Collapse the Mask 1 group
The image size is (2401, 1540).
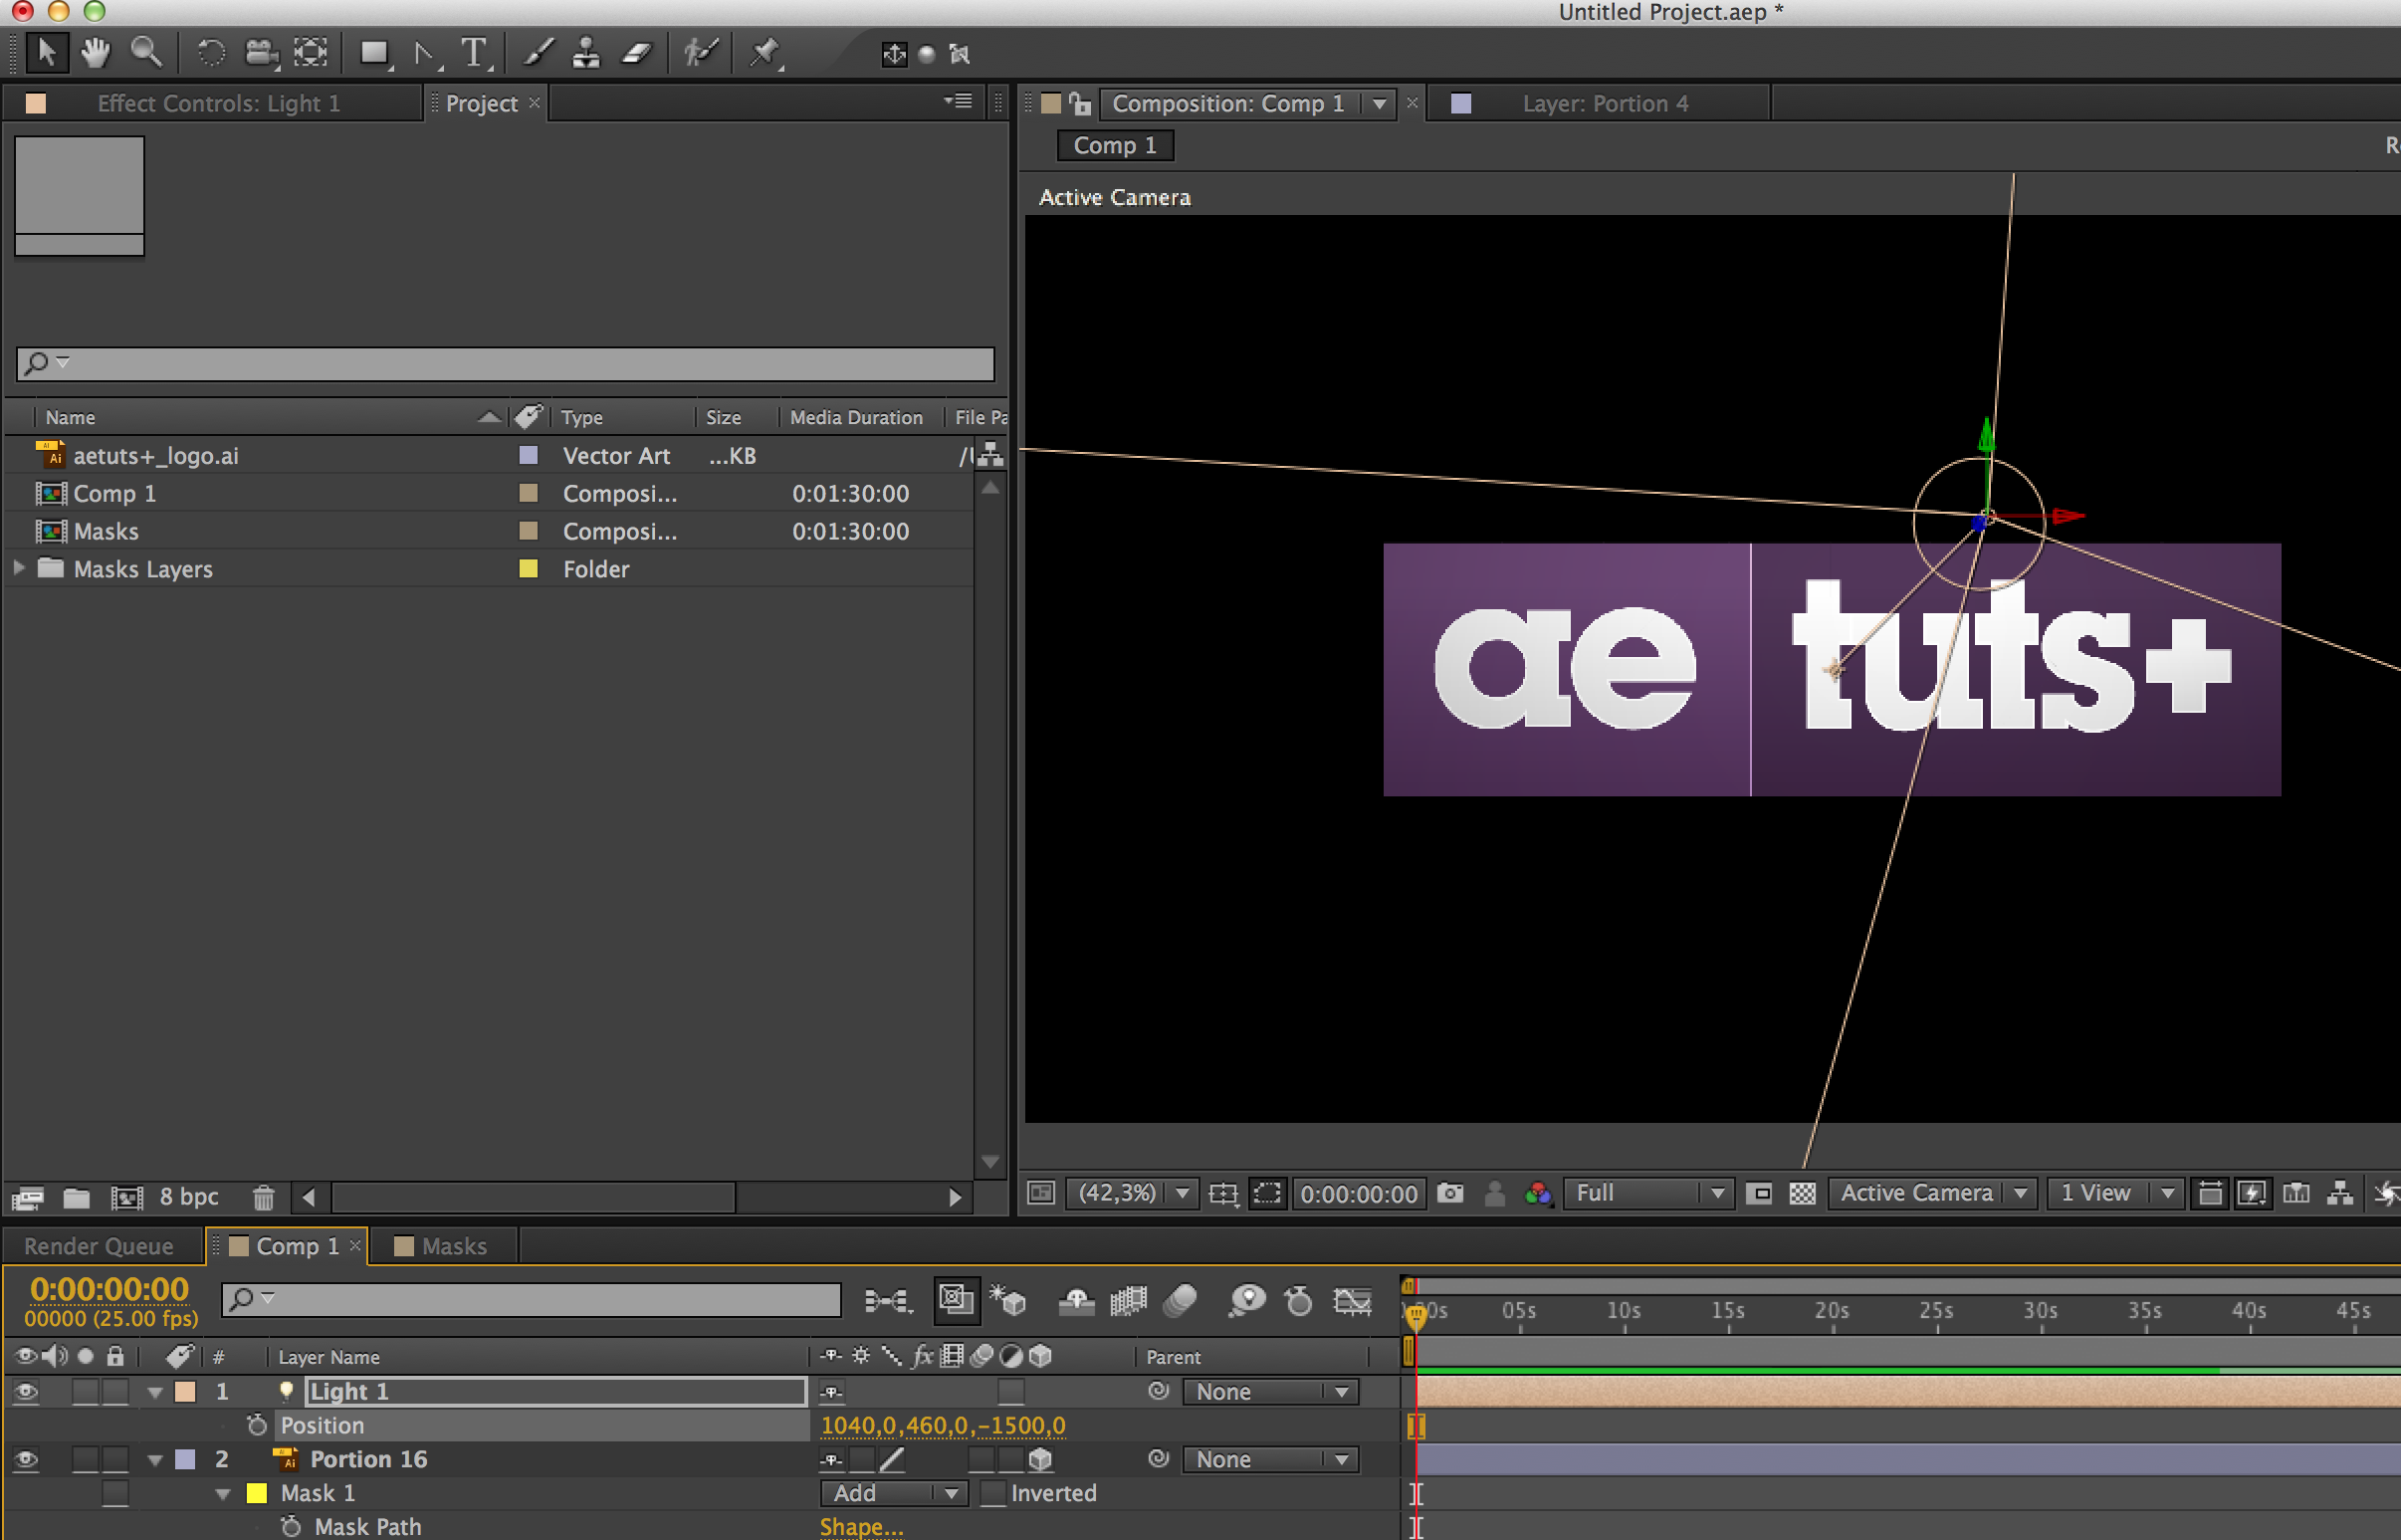pyautogui.click(x=223, y=1494)
